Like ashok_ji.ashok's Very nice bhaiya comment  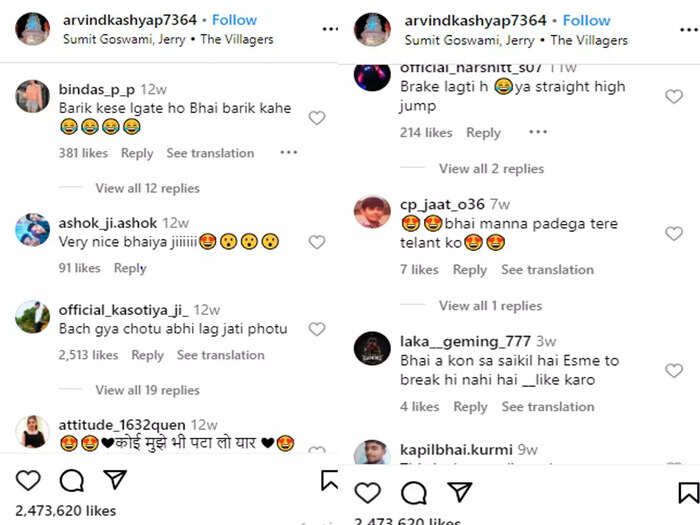click(317, 242)
